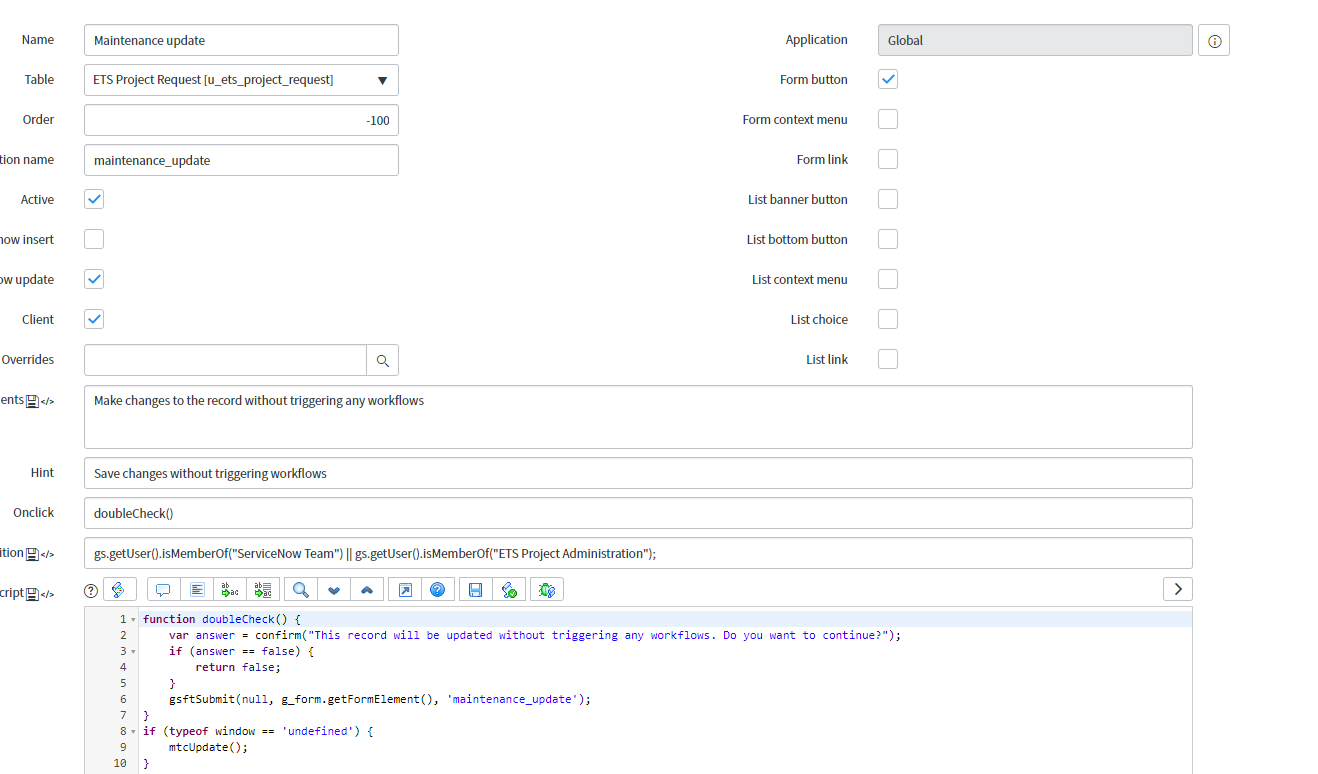1318x774 pixels.
Task: Click the script save floppy icon
Action: pos(475,590)
